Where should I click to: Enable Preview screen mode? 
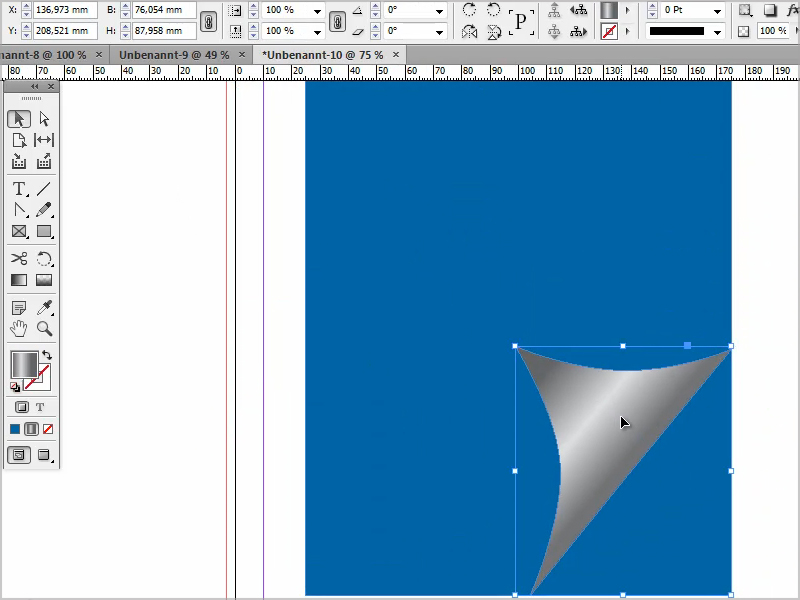point(44,455)
